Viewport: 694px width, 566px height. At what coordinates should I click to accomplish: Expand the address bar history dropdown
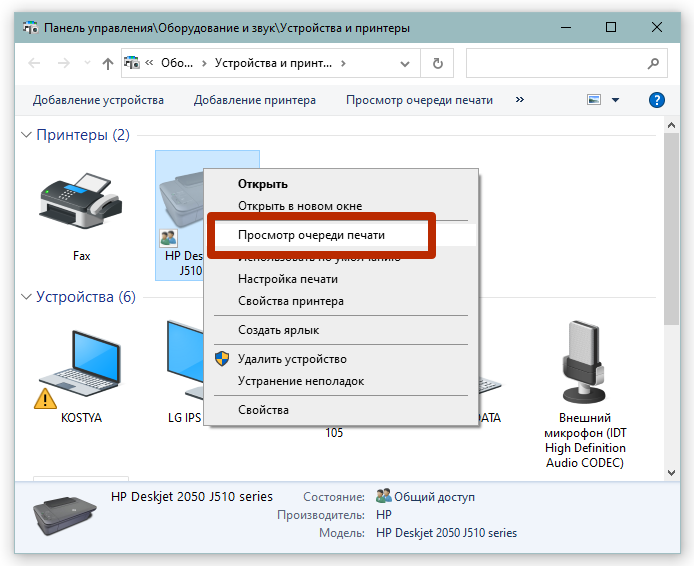point(405,64)
